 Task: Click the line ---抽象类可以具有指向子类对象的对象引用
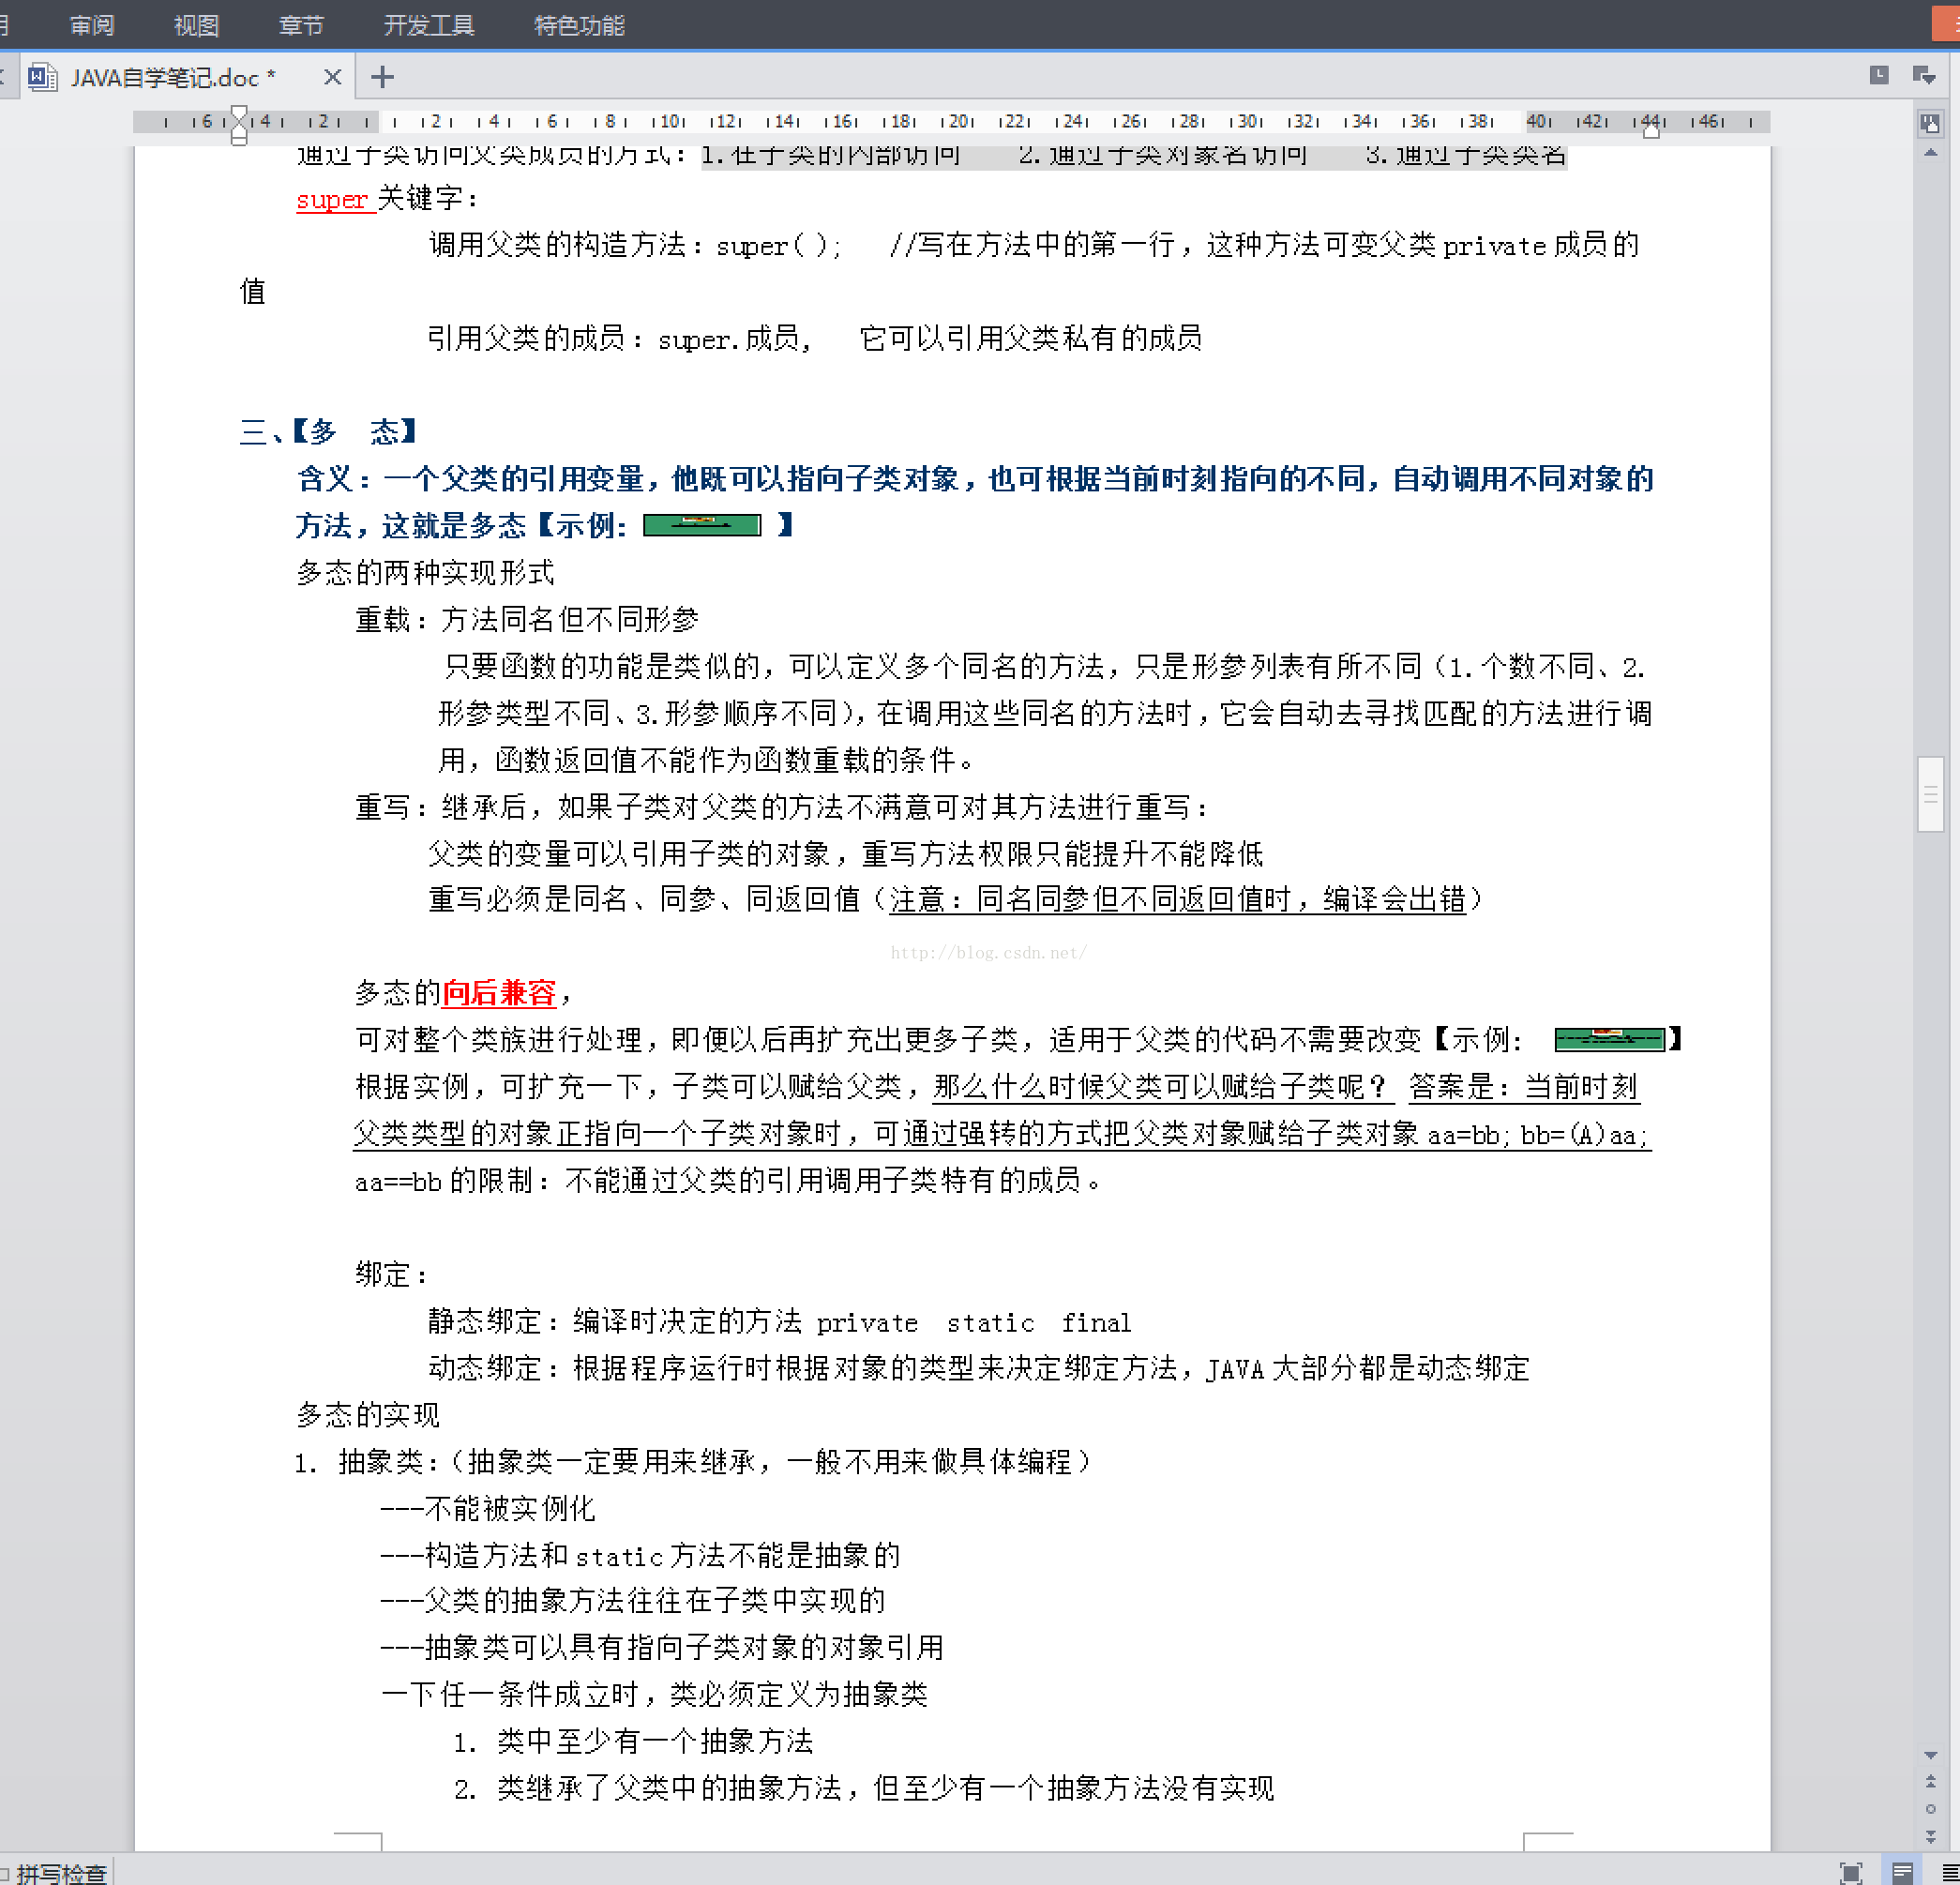tap(661, 1647)
